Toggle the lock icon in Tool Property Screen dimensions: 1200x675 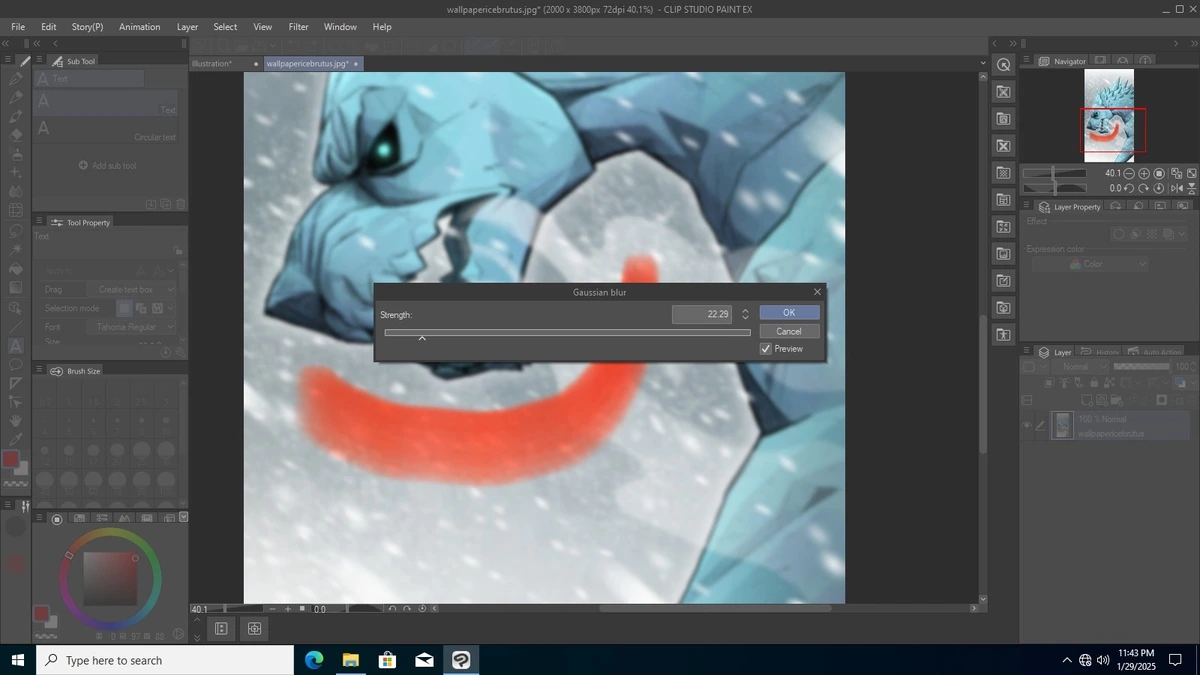point(177,250)
